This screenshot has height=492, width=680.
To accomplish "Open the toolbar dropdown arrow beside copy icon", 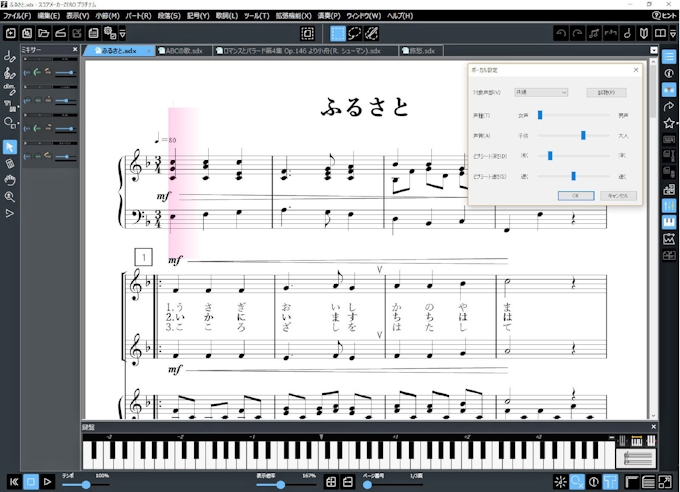I will click(122, 35).
